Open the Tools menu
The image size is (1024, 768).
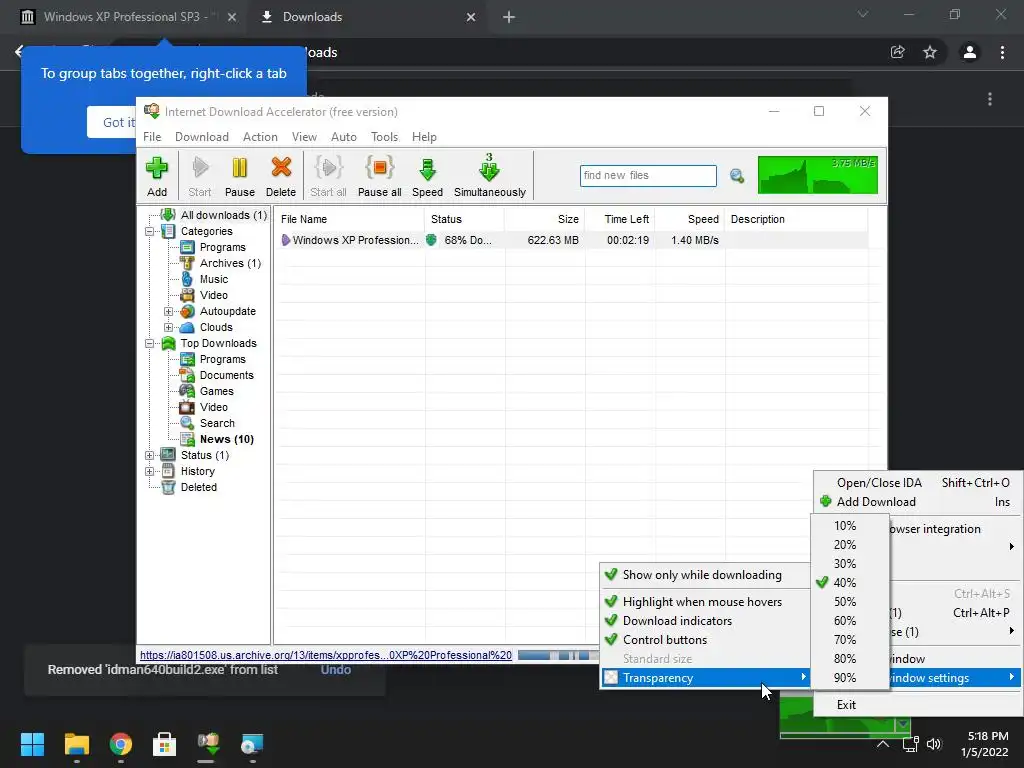[x=384, y=136]
